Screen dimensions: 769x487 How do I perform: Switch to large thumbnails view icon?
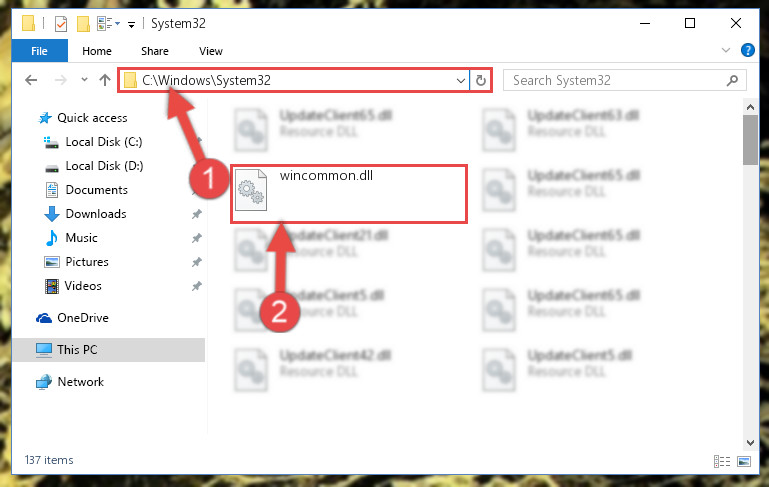tap(744, 461)
